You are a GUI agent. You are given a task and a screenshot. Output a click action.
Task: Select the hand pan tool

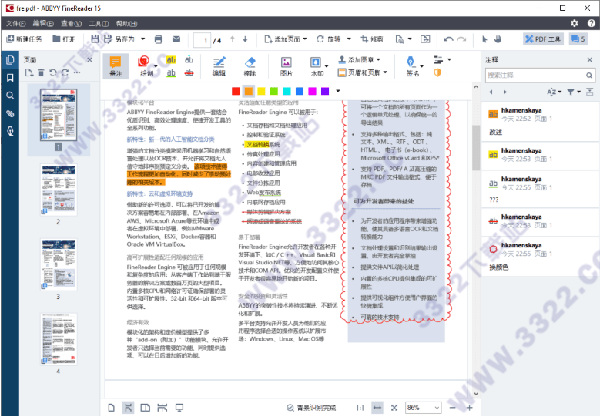tap(498, 39)
